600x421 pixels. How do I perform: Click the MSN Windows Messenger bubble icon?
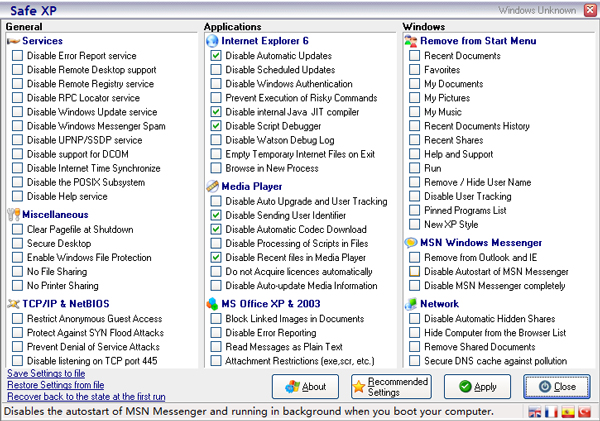tap(411, 243)
